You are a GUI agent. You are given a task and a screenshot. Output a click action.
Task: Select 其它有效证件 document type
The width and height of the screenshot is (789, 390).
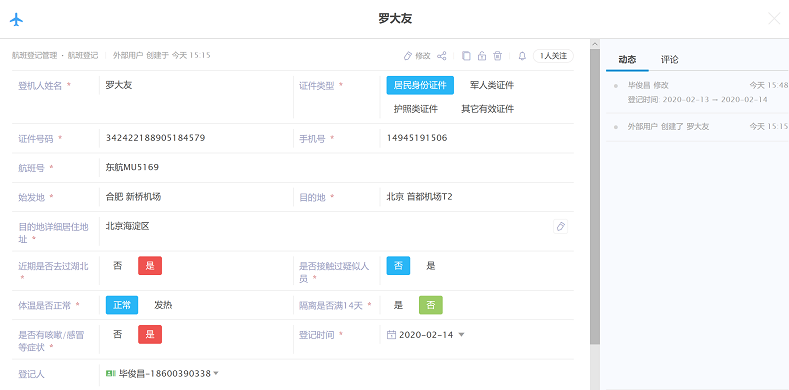(x=488, y=109)
